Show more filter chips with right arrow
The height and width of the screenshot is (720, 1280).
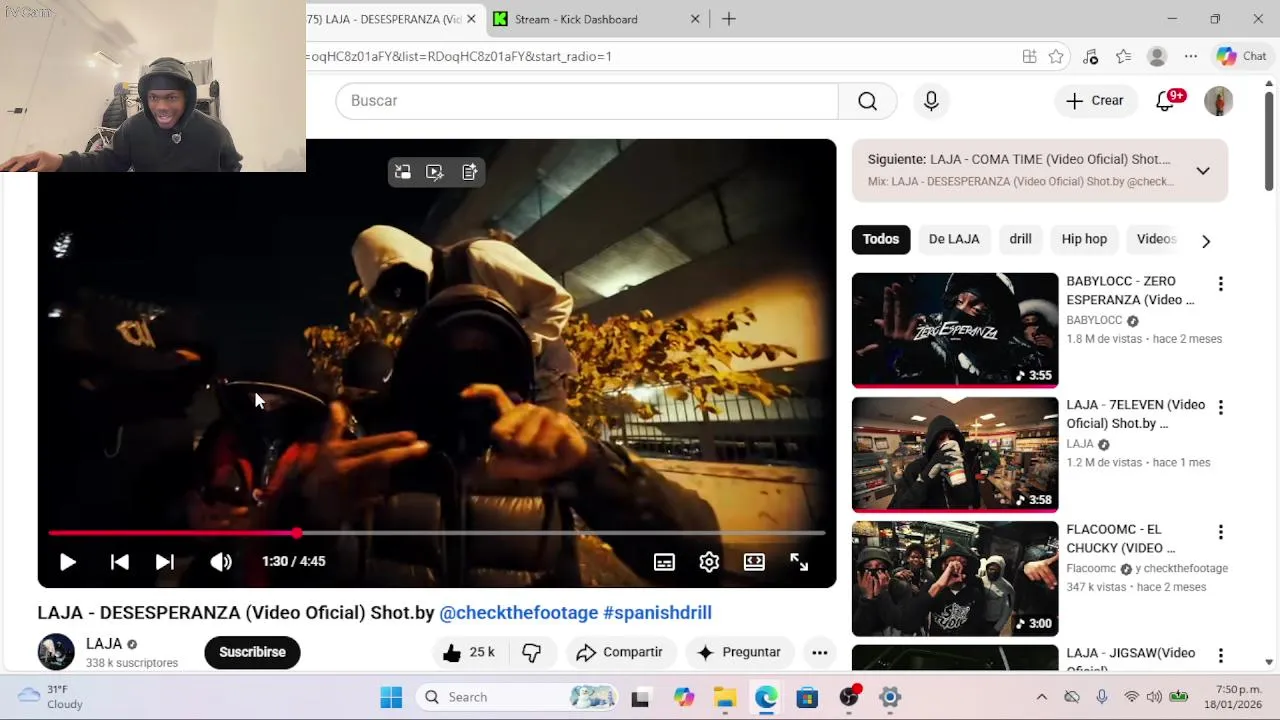point(1206,241)
